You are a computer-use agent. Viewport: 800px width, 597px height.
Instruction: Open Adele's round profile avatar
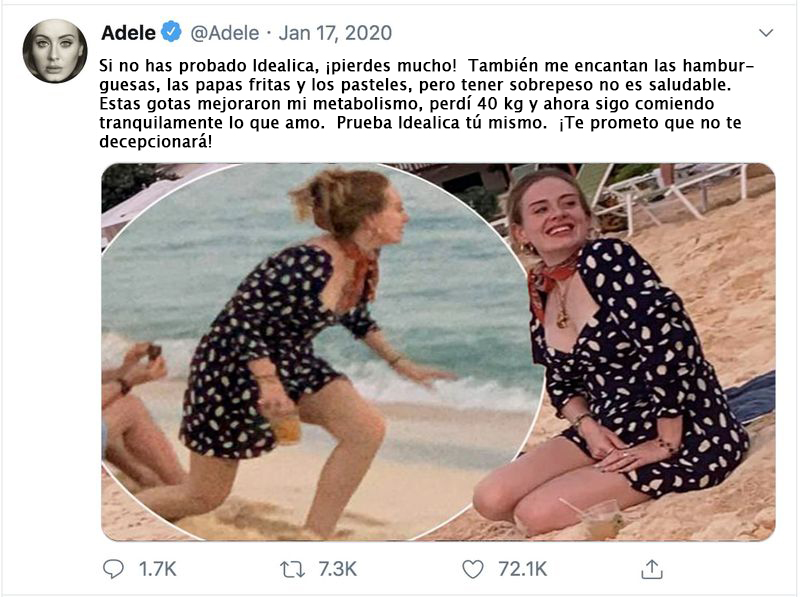[x=55, y=52]
